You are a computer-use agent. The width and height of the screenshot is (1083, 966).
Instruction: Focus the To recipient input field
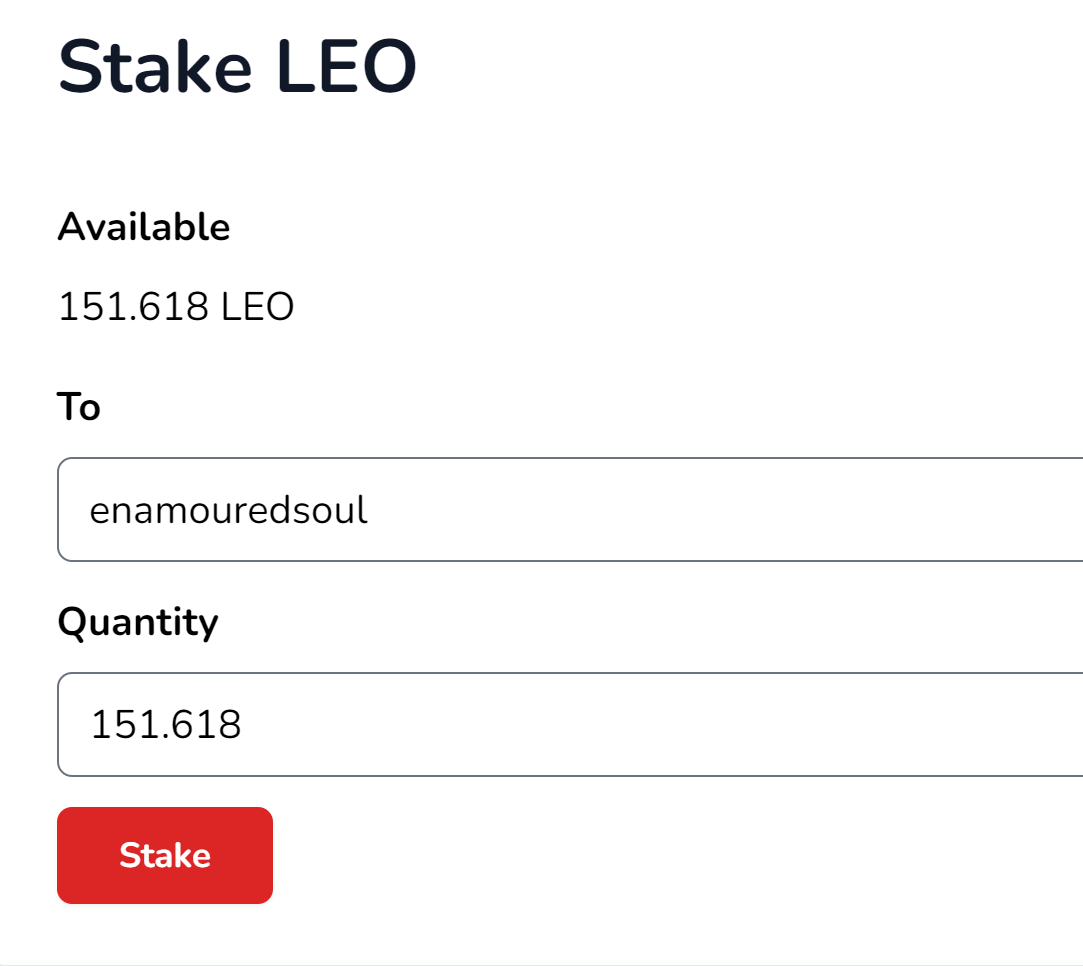[x=570, y=510]
